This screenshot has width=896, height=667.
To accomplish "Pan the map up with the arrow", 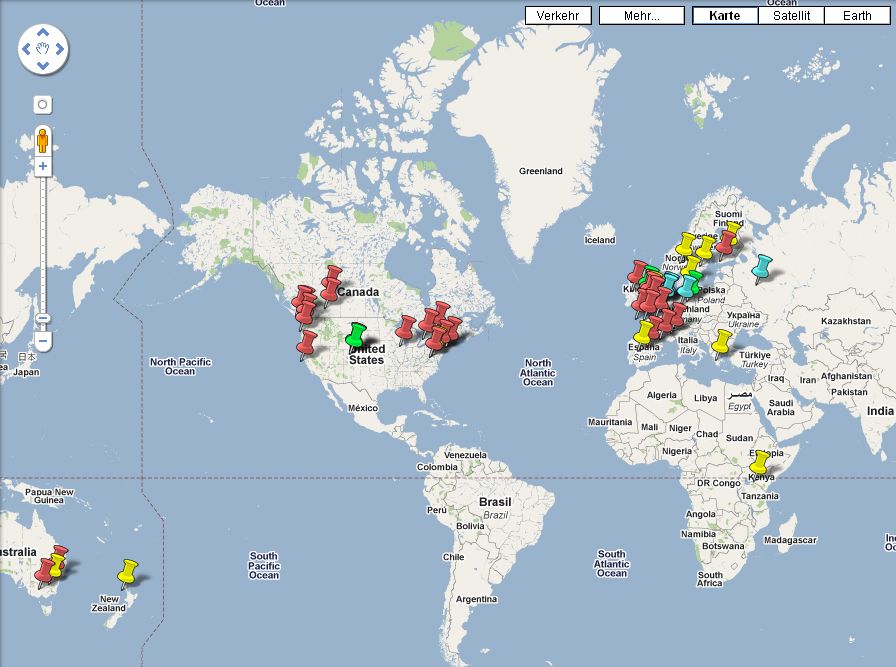I will [x=43, y=33].
